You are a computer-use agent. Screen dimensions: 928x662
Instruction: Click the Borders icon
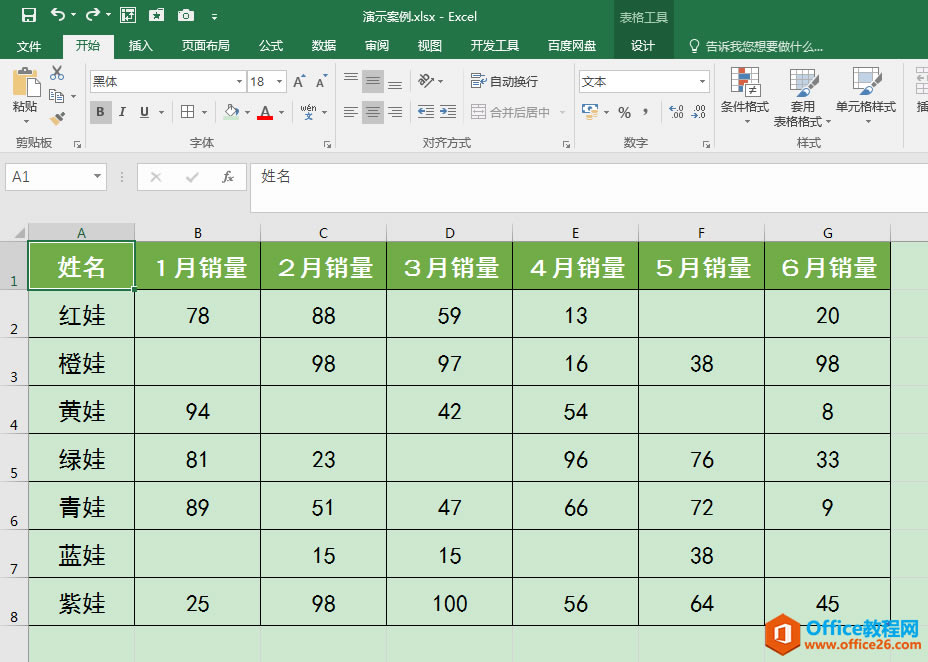pyautogui.click(x=188, y=112)
